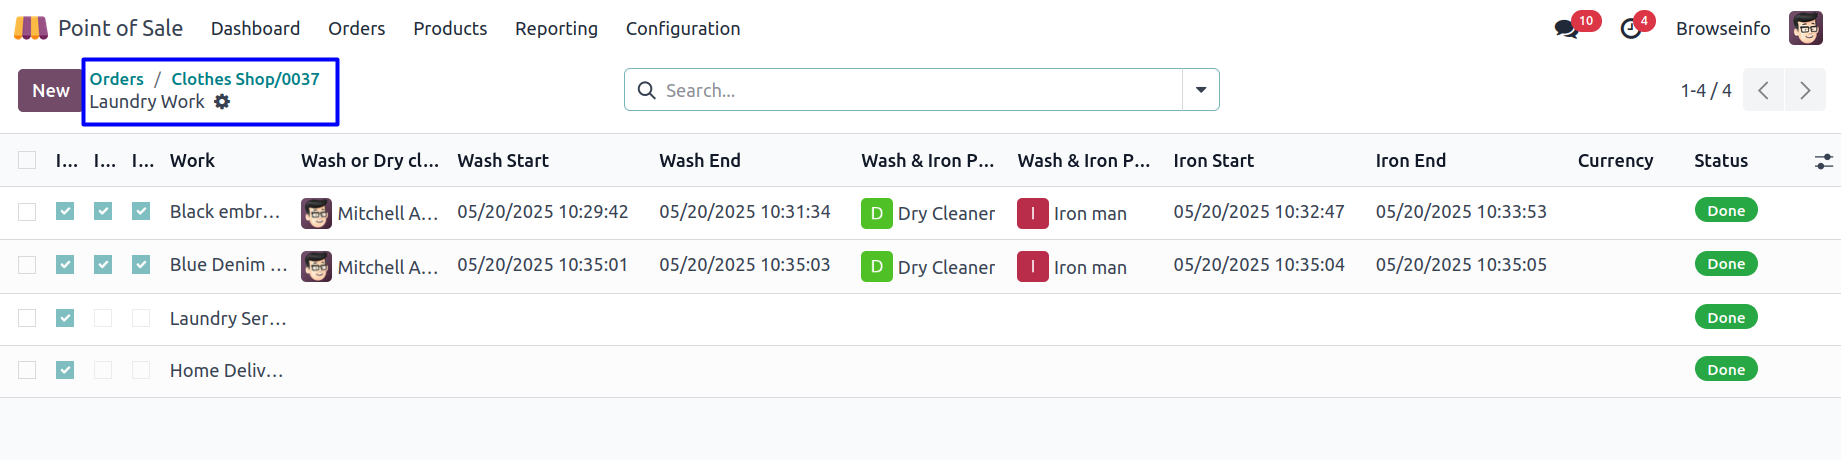Screen dimensions: 1841x460
Task: Open the activities clock icon
Action: pyautogui.click(x=1631, y=29)
